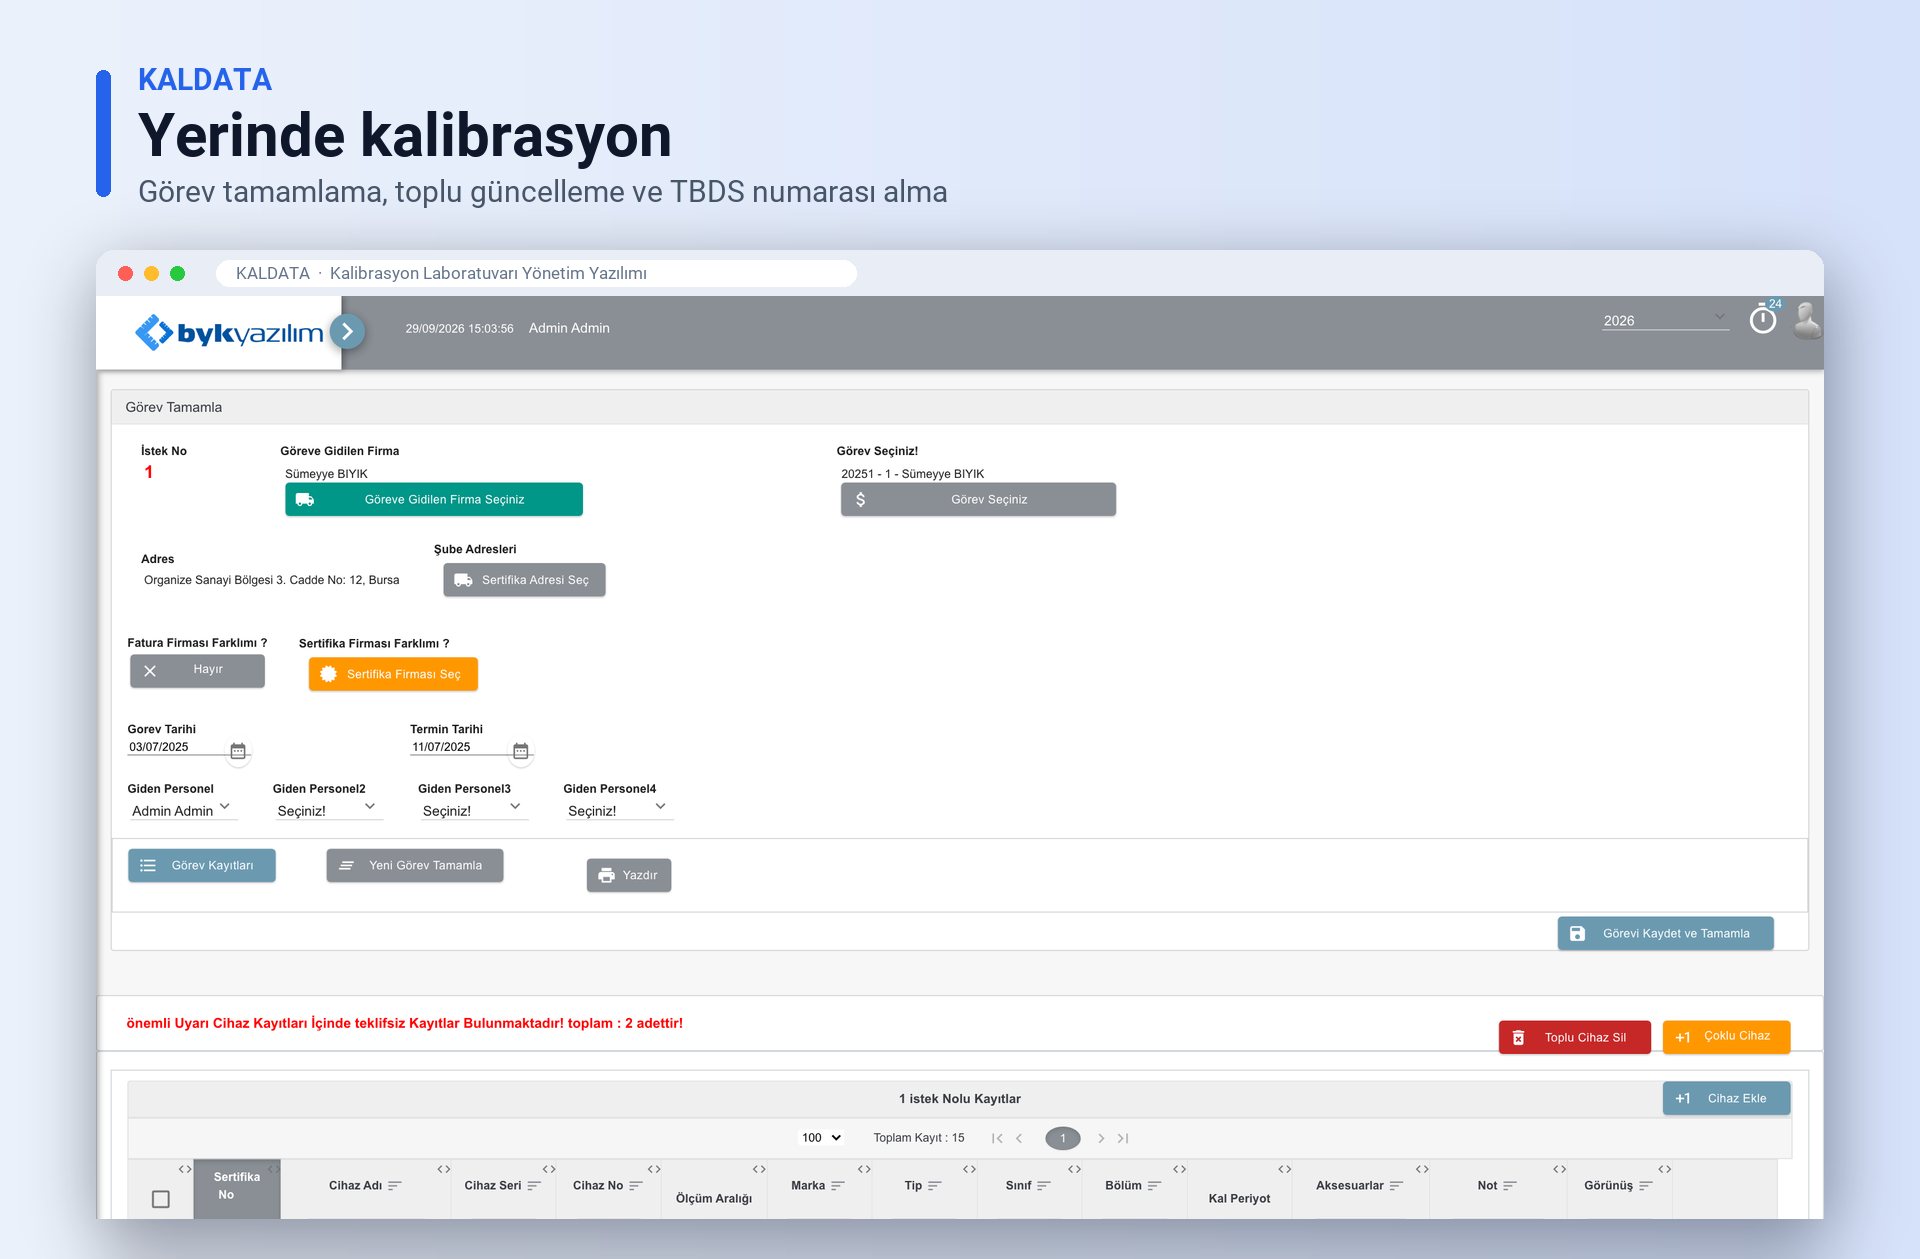Open Giden Personel4 dropdown
The width and height of the screenshot is (1920, 1259).
pyautogui.click(x=617, y=810)
